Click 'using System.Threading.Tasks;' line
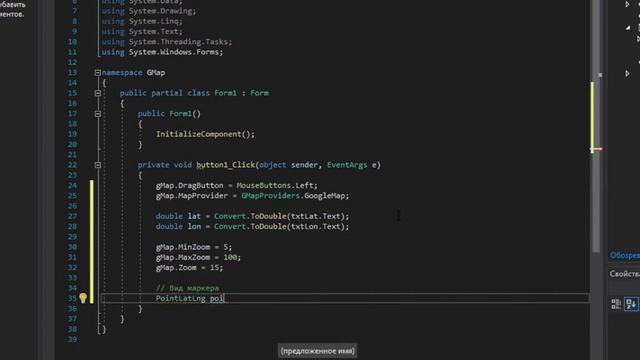 point(167,42)
